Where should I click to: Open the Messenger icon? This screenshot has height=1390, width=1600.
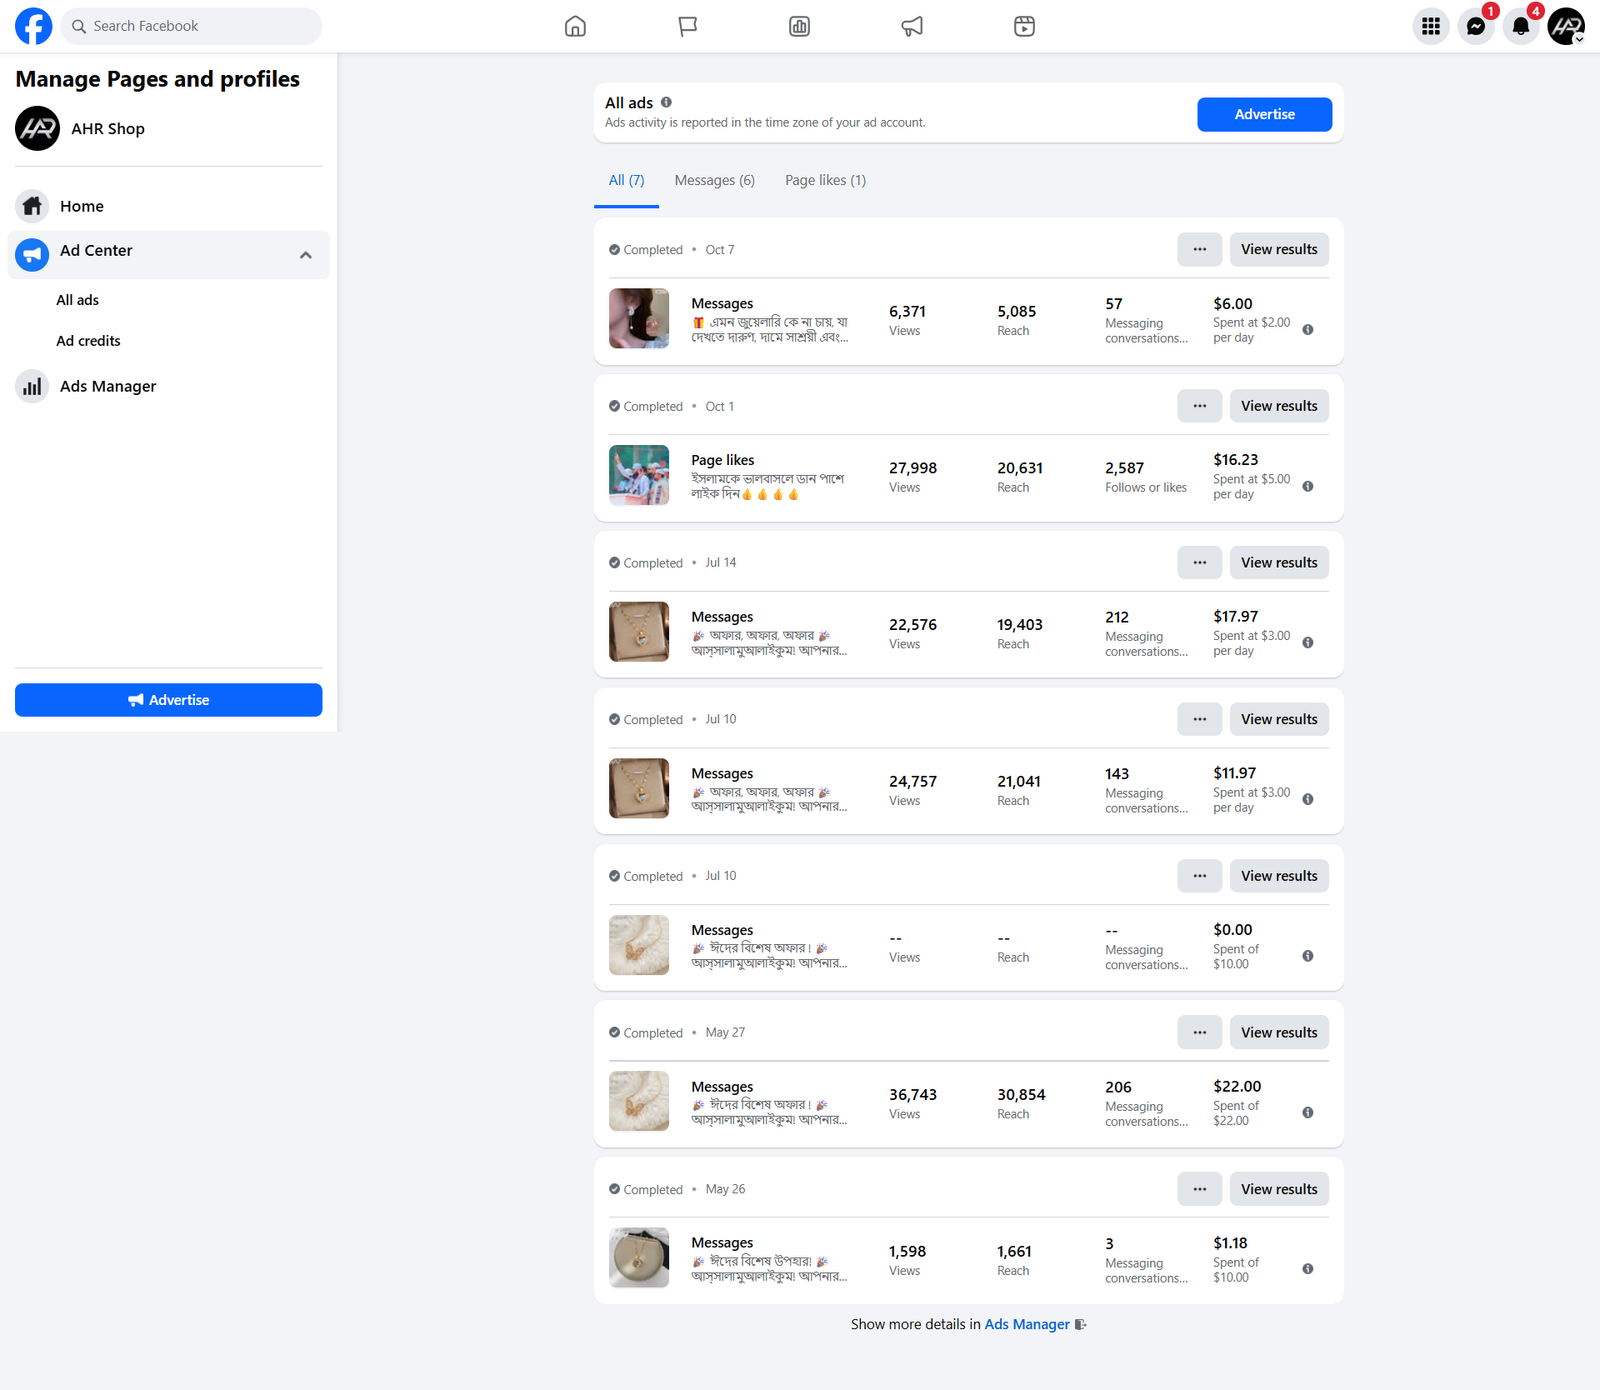[x=1475, y=27]
